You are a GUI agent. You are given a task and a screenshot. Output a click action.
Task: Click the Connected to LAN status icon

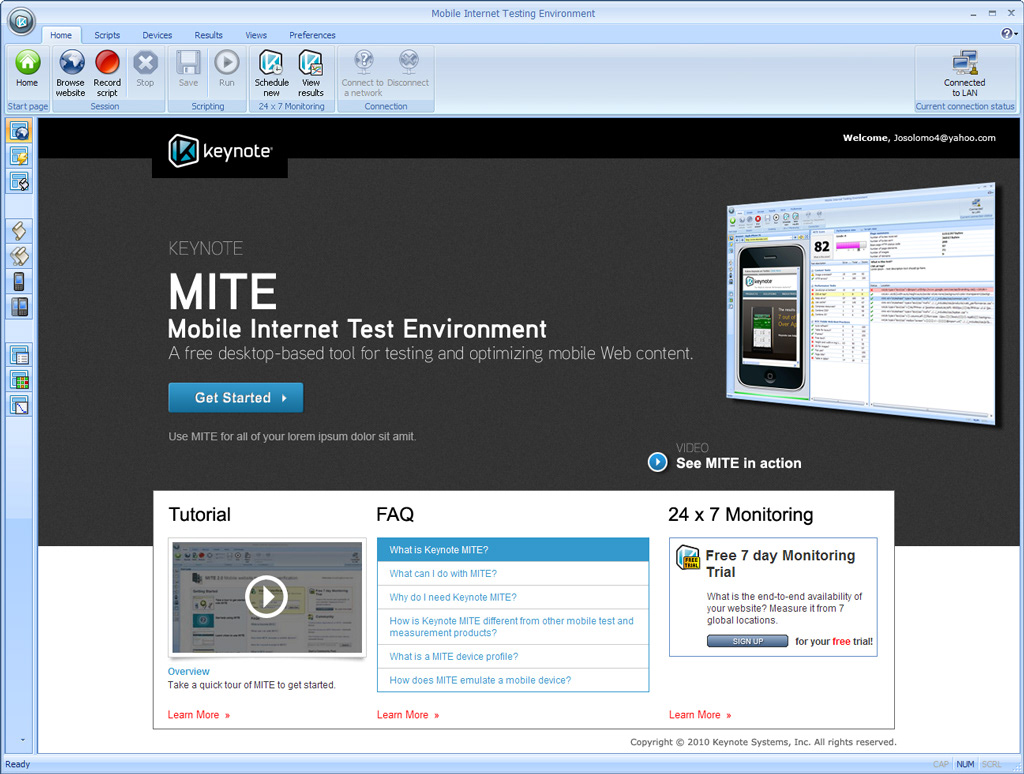[965, 73]
